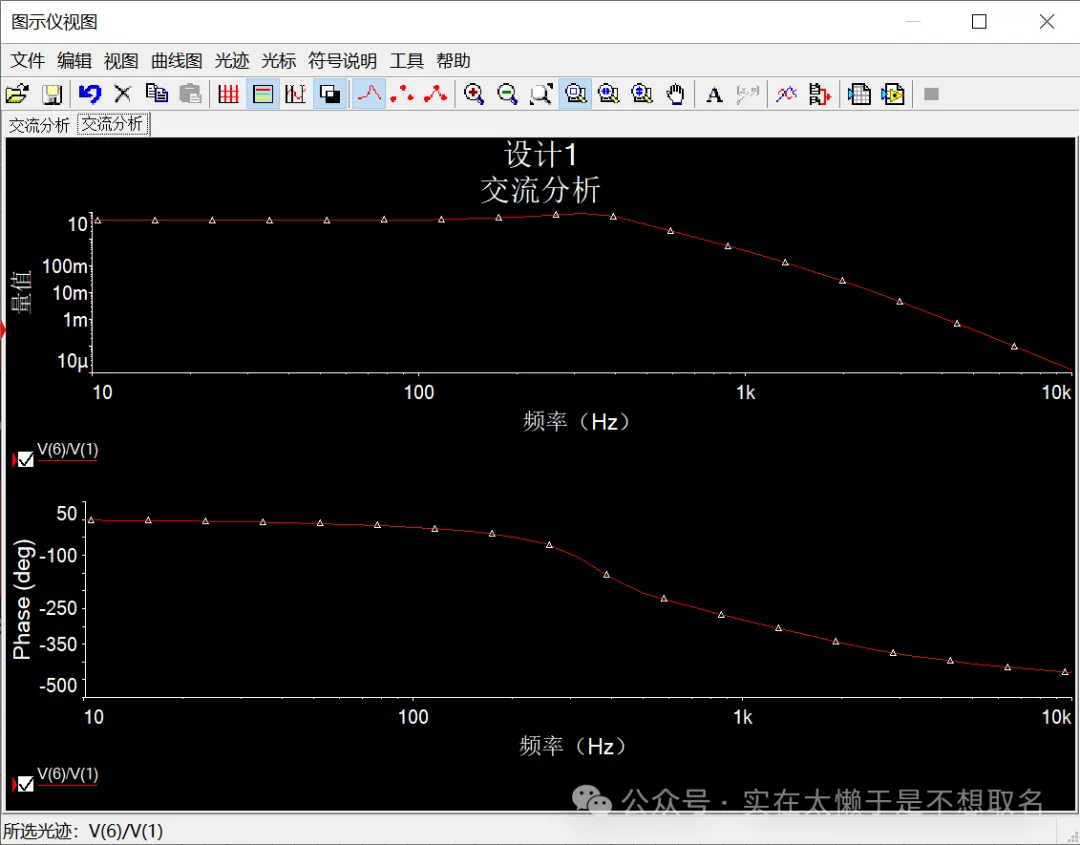Select the hand Pan tool
This screenshot has width=1080, height=845.
click(676, 94)
